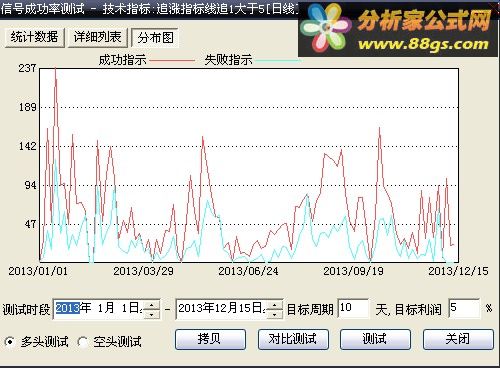
Task: Run the test with 测试 button
Action: [x=375, y=339]
